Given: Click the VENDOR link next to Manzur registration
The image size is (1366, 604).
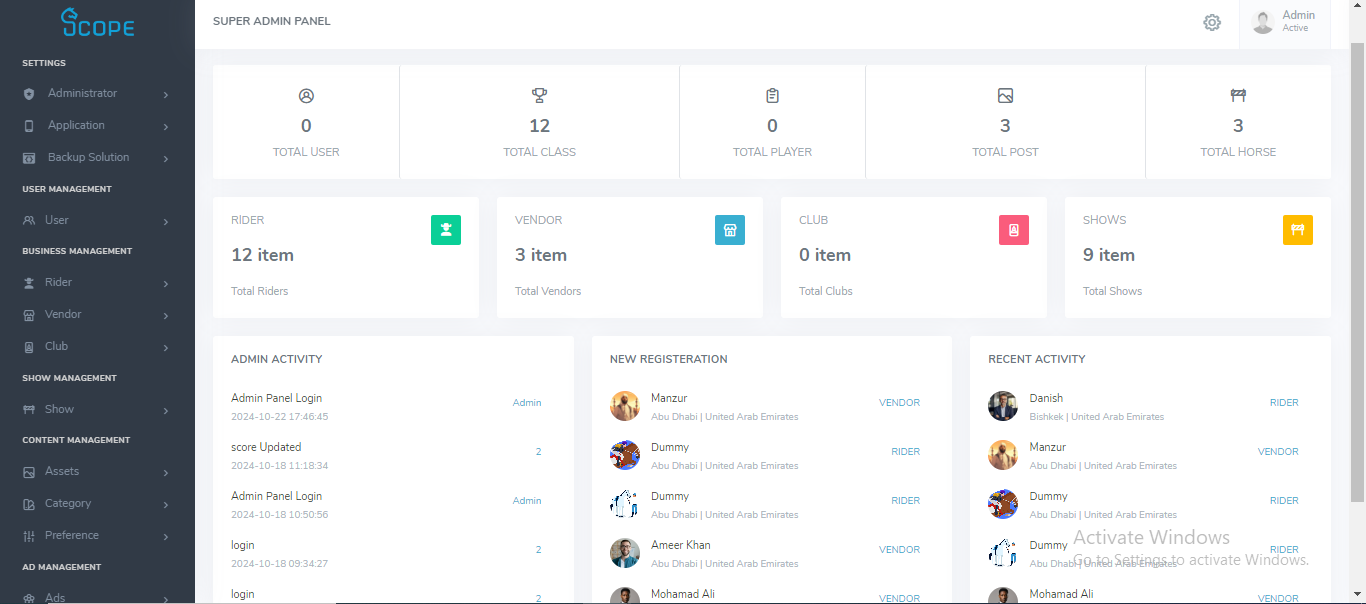Looking at the screenshot, I should [899, 403].
